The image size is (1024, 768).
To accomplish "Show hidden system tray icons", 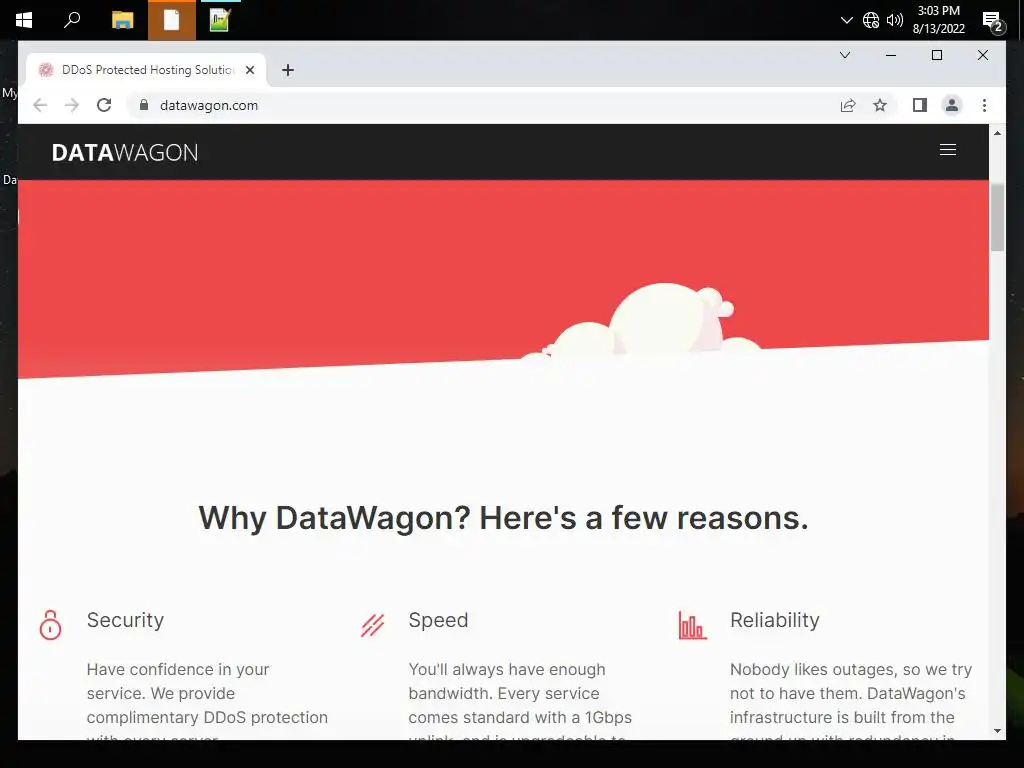I will (846, 20).
